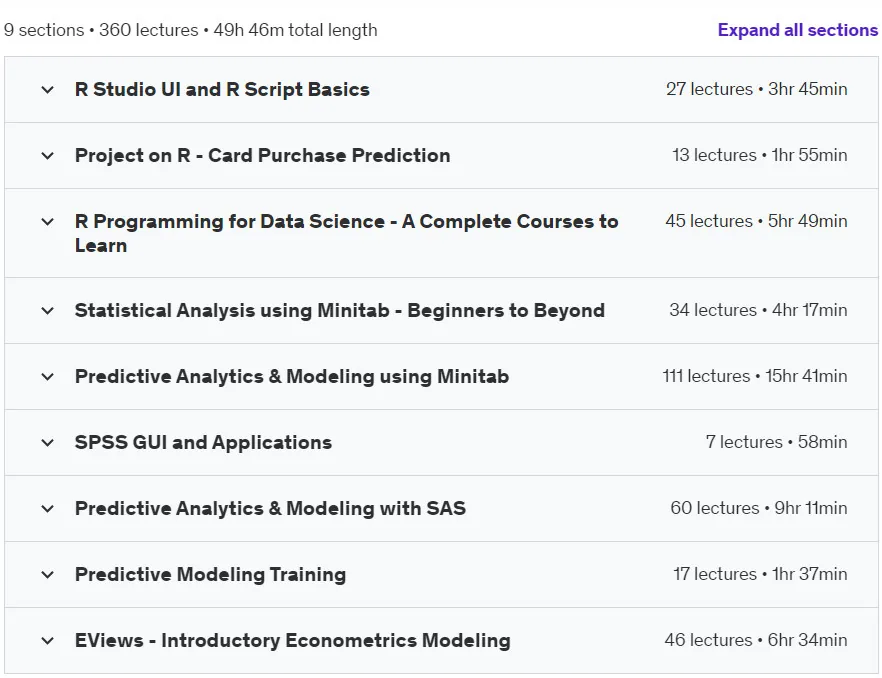Expand SPSS GUI and Applications chevron
This screenshot has height=678, width=882.
[48, 443]
